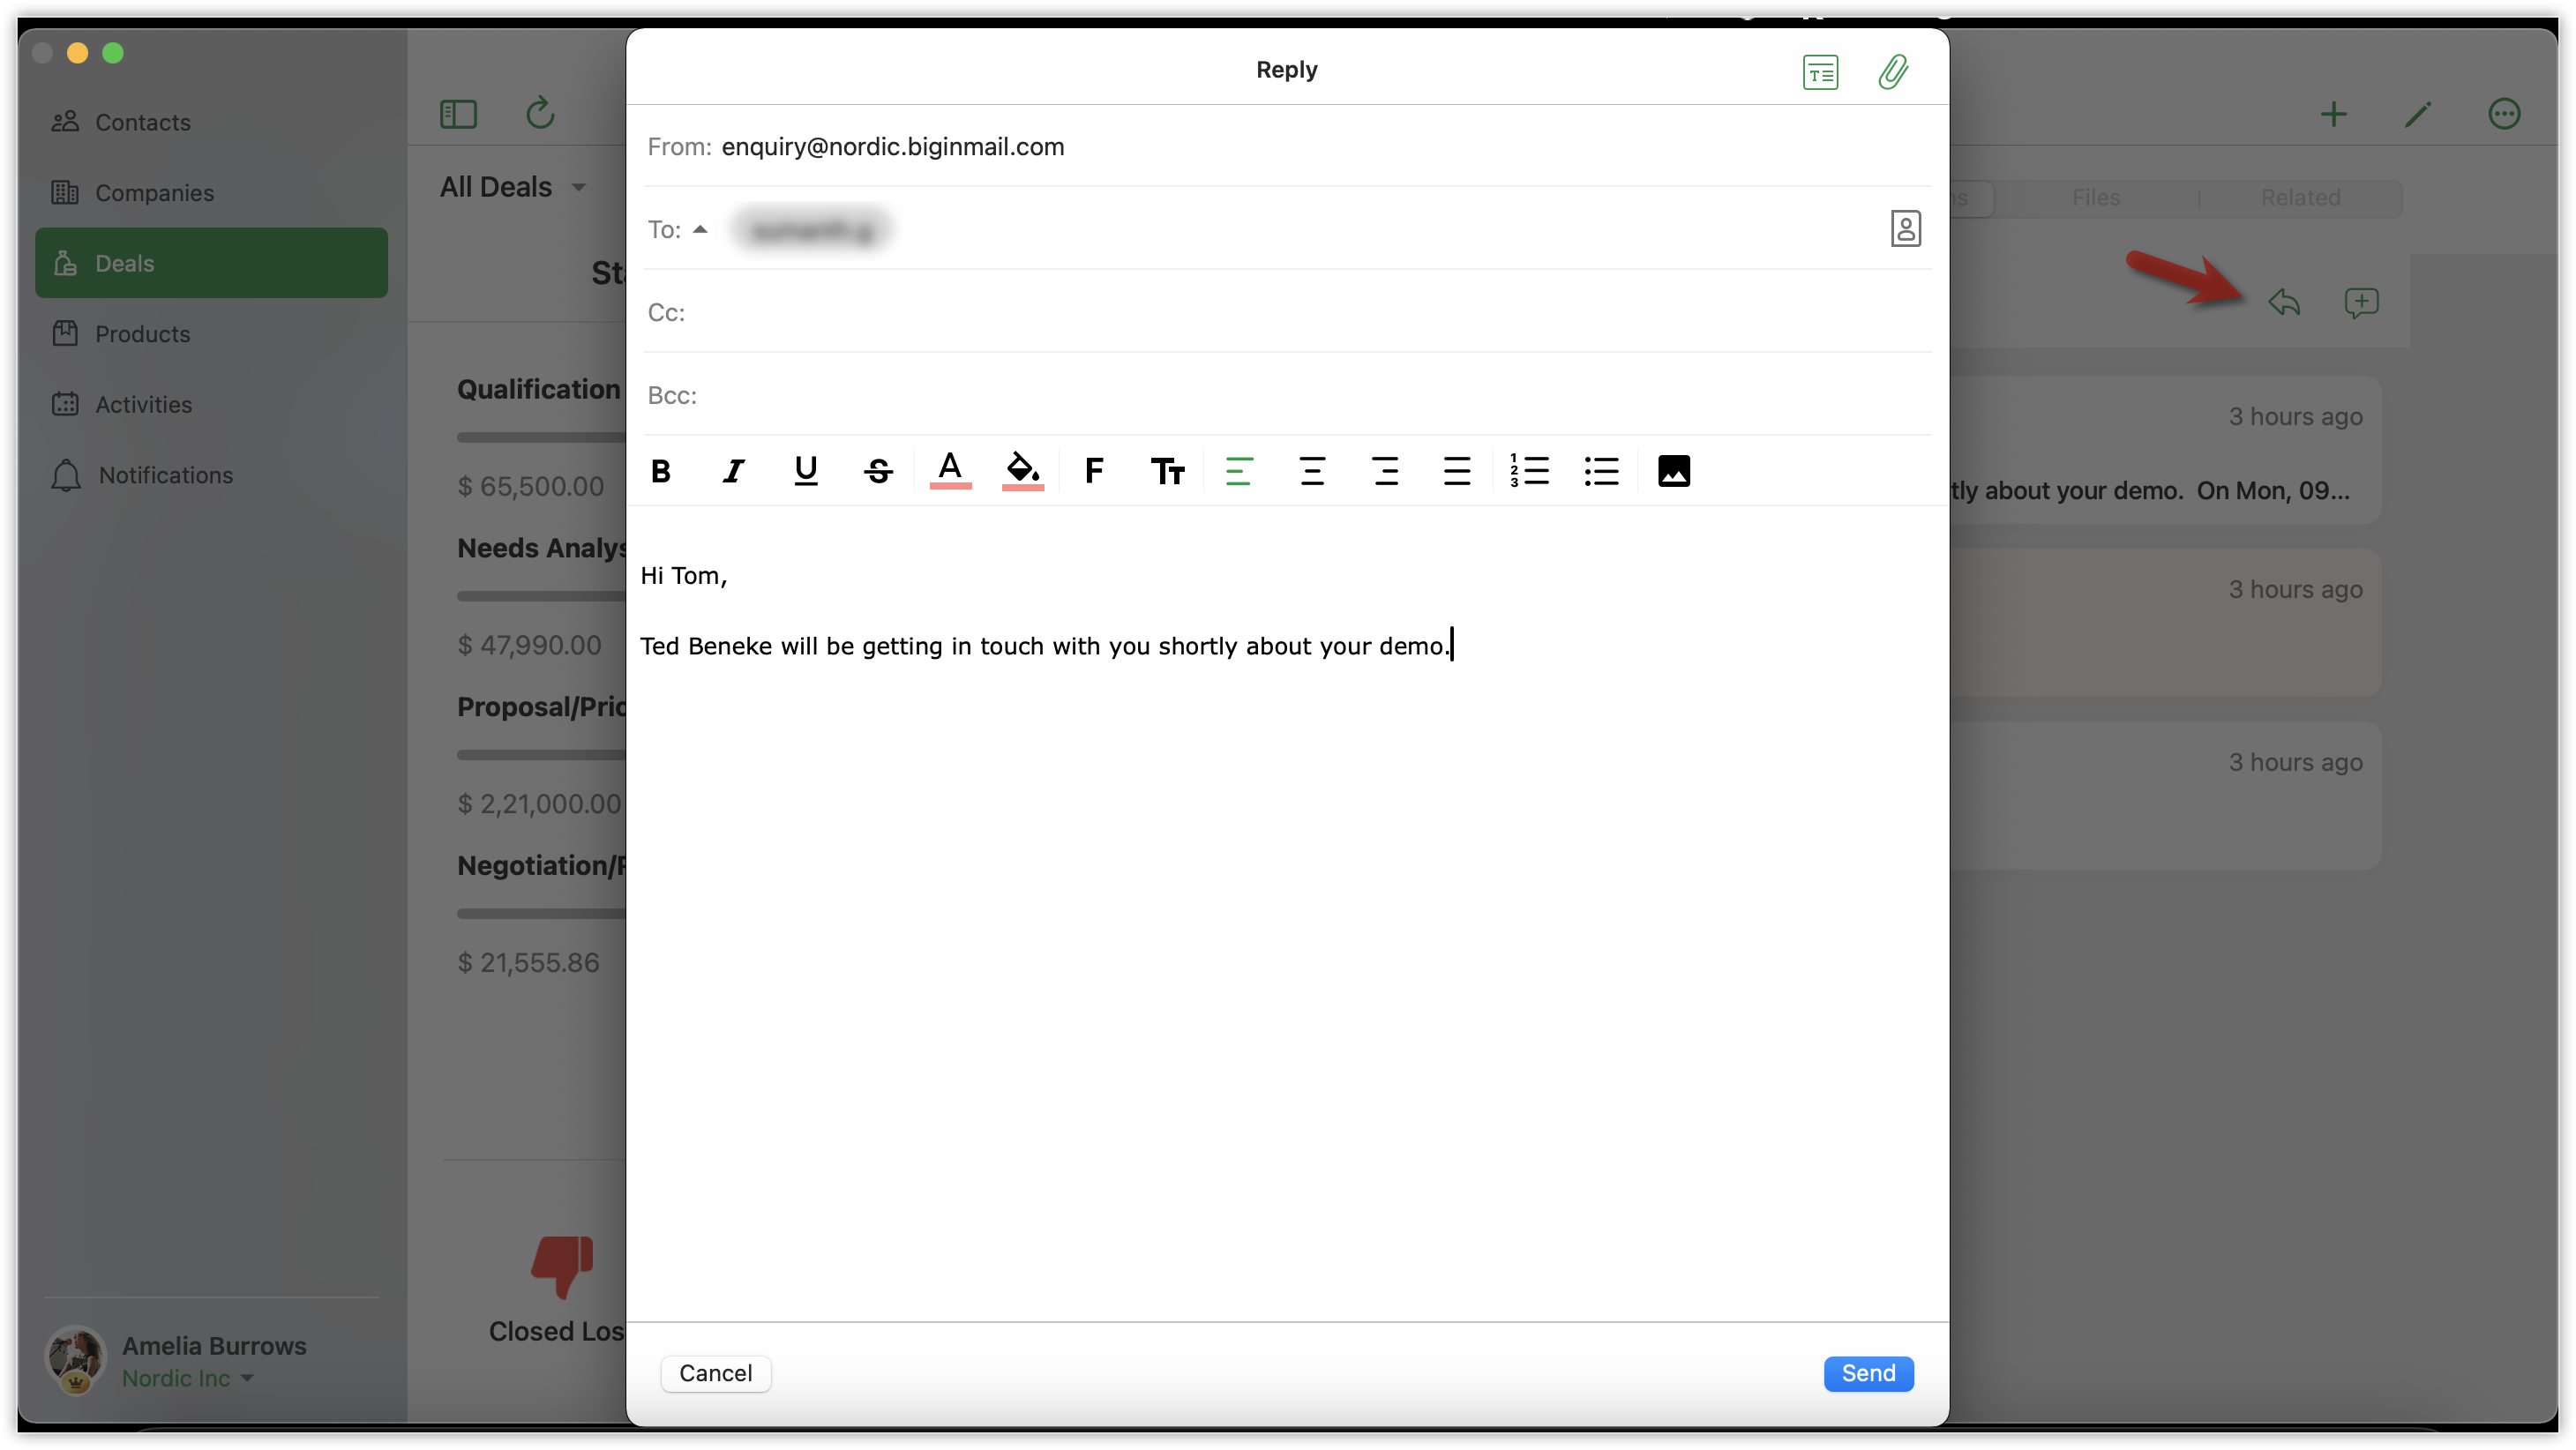Cancel the reply draft
This screenshot has width=2576, height=1450.
coord(715,1373)
